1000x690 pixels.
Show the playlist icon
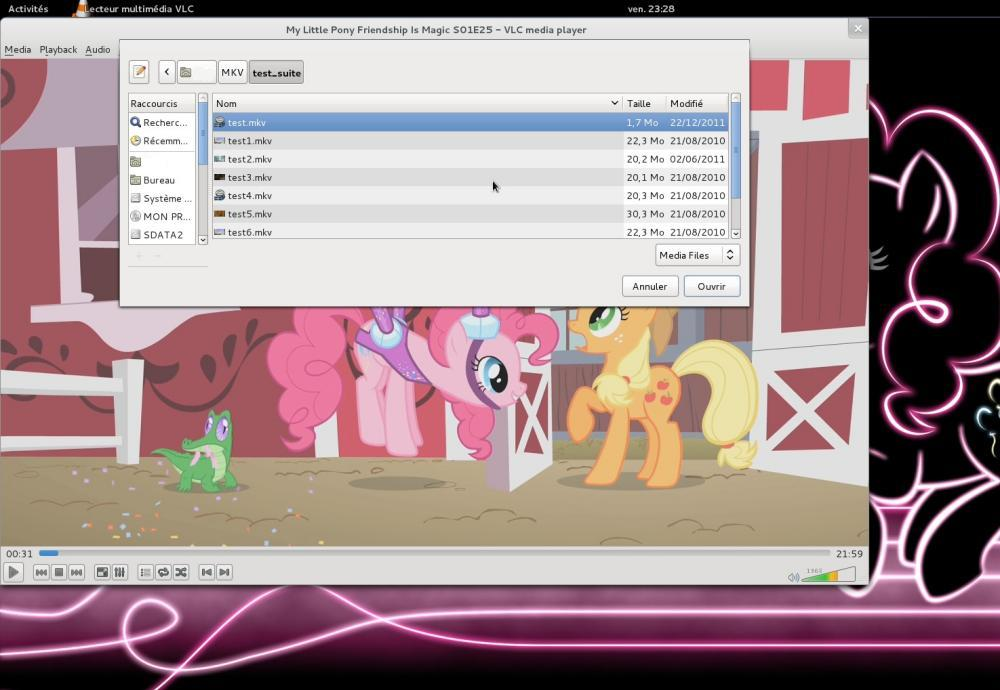[x=145, y=572]
